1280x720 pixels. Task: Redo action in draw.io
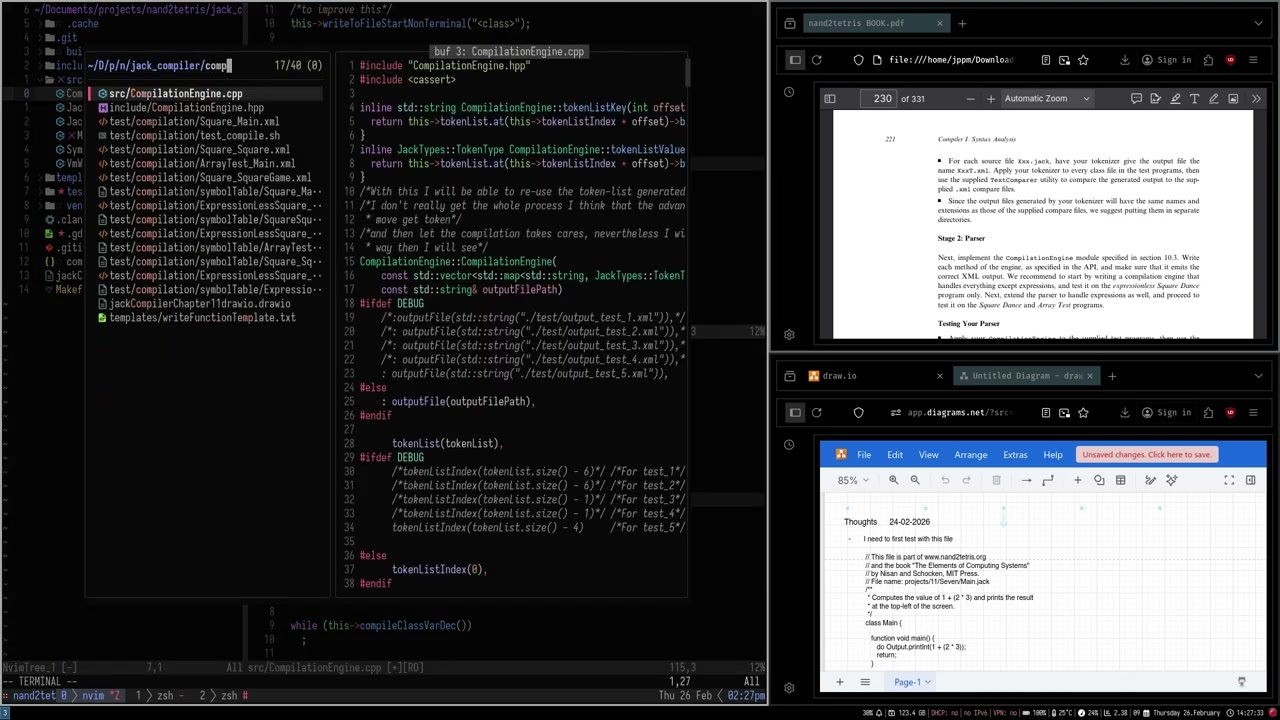coord(966,481)
